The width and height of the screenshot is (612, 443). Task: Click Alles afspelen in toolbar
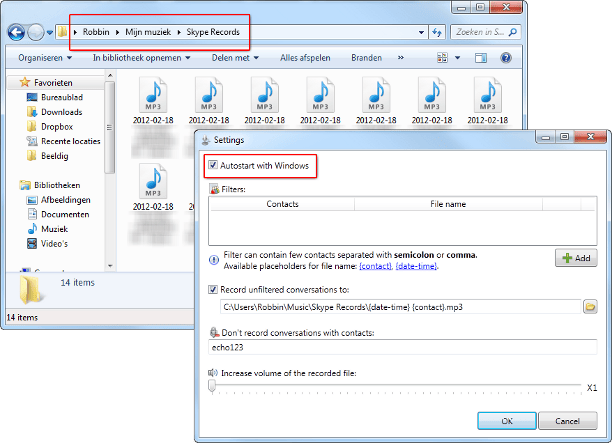305,58
